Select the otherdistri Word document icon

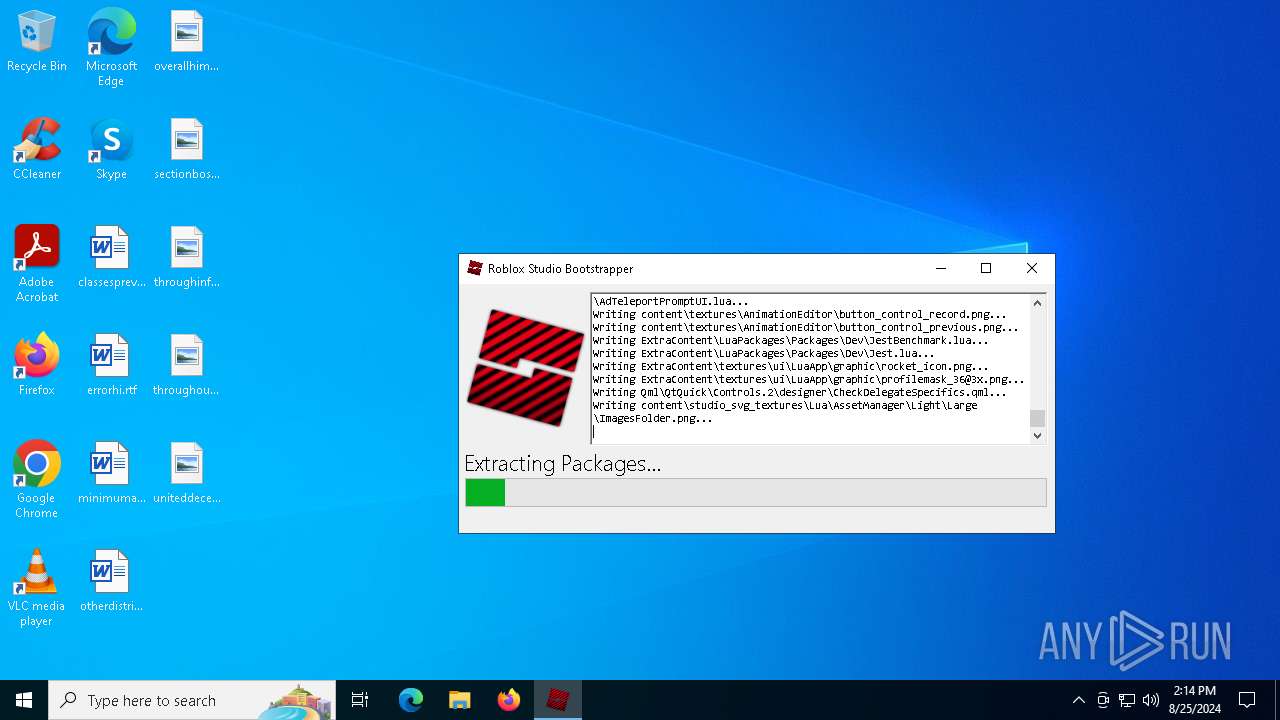tap(111, 581)
